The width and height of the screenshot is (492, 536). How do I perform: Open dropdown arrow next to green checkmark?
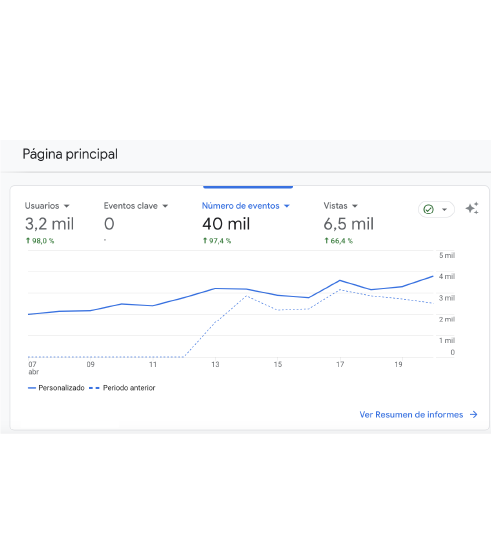pyautogui.click(x=444, y=209)
